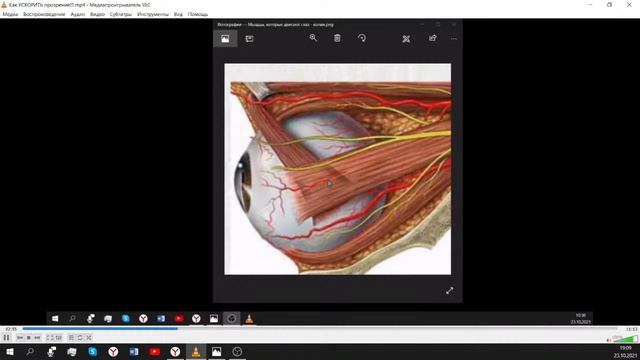Screen dimensions: 640x360
Task: Open the Медиа menu
Action: pyautogui.click(x=10, y=14)
